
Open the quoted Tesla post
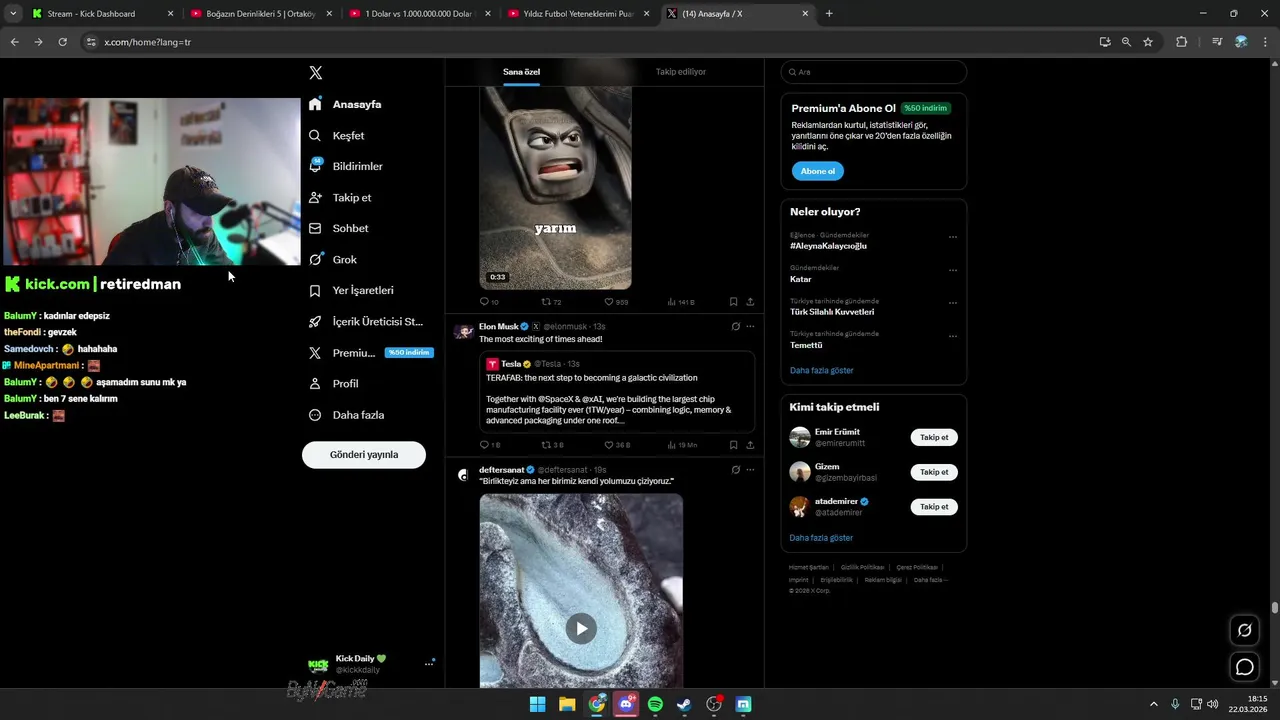click(x=618, y=392)
